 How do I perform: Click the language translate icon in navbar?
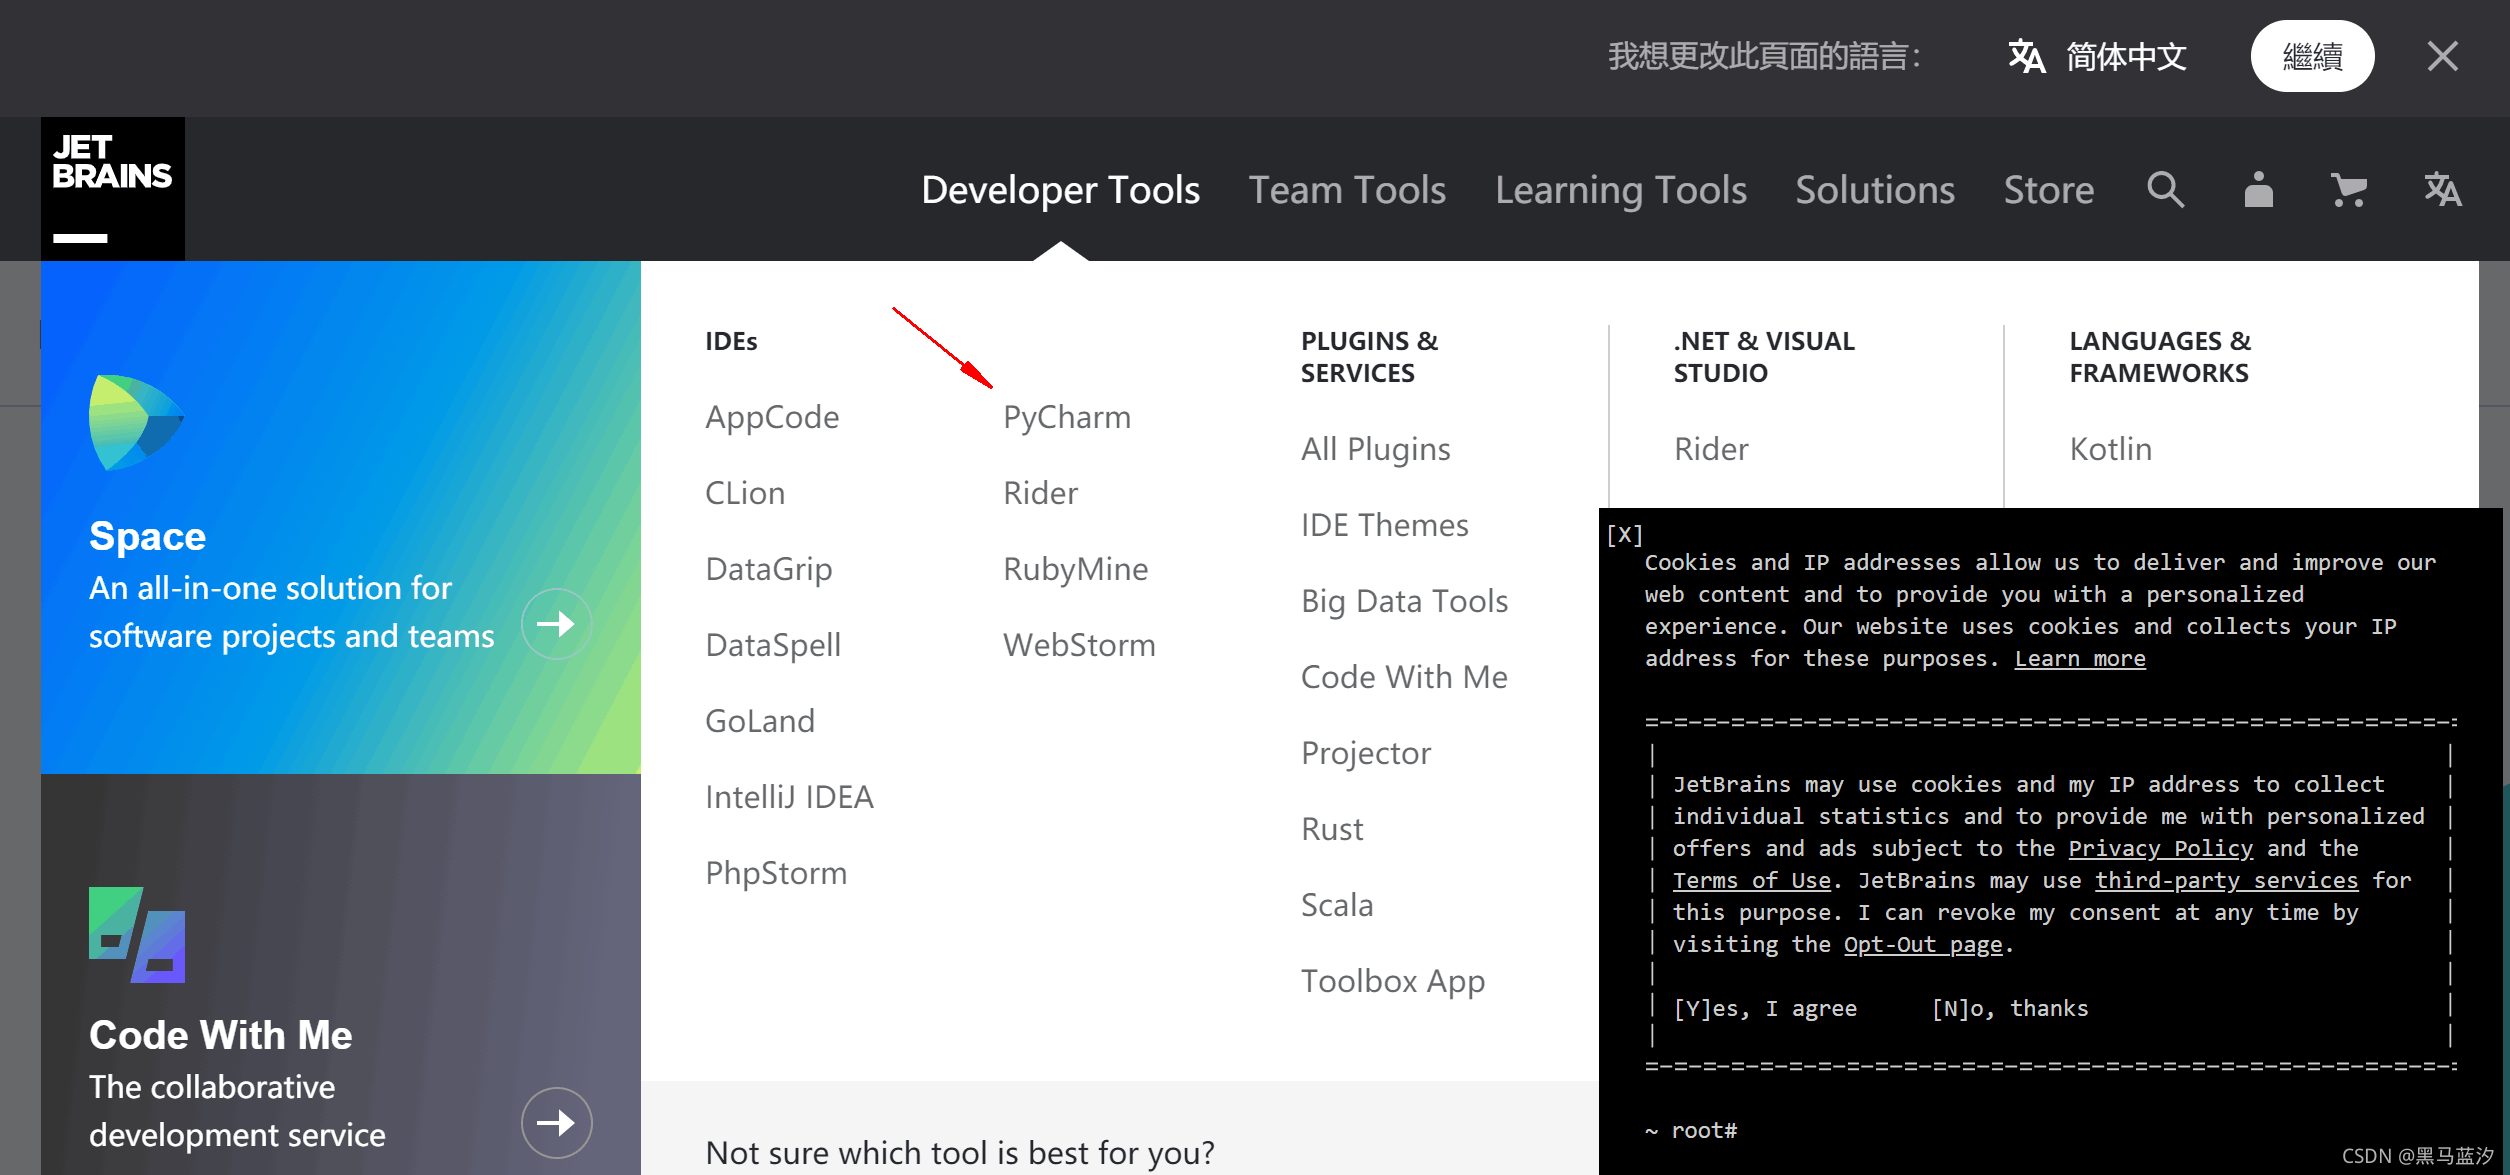pos(2441,190)
